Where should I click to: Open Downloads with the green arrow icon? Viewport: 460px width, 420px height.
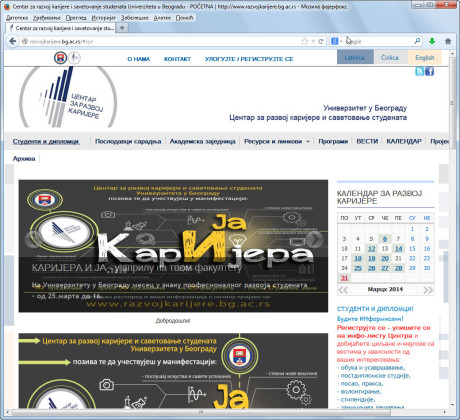coord(432,41)
